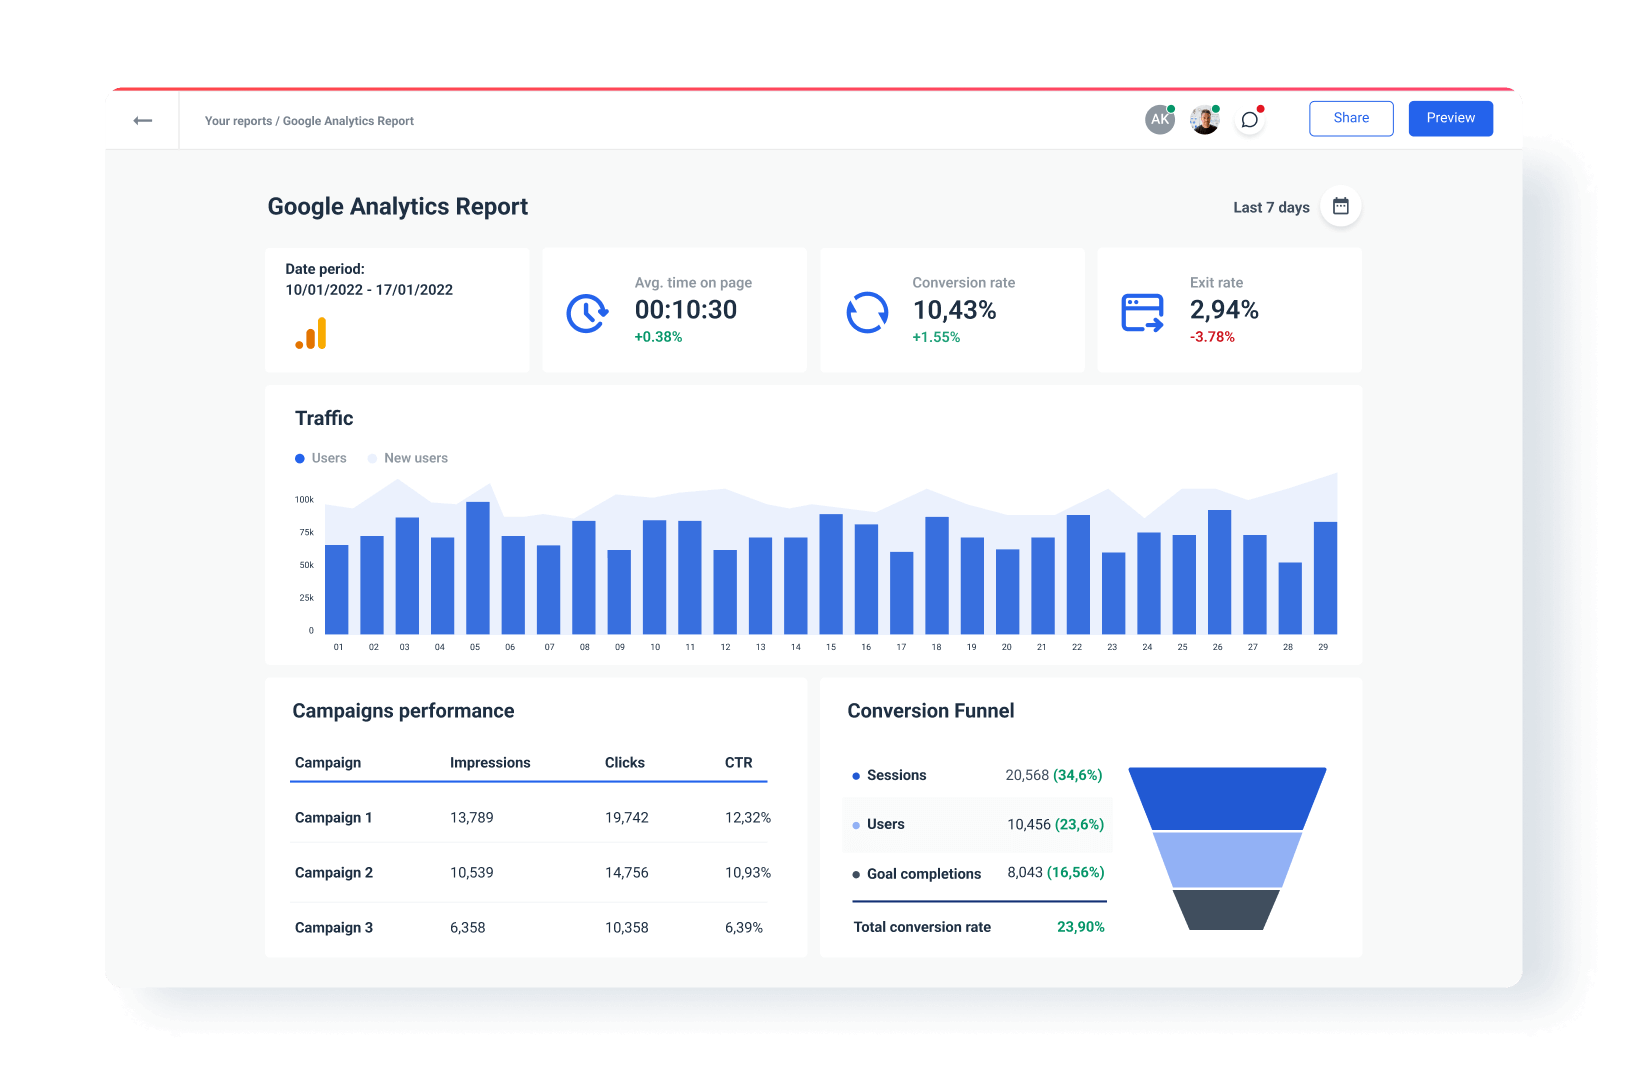Open the calendar date picker icon
Screen dimensions: 1626x1075
click(x=1340, y=206)
